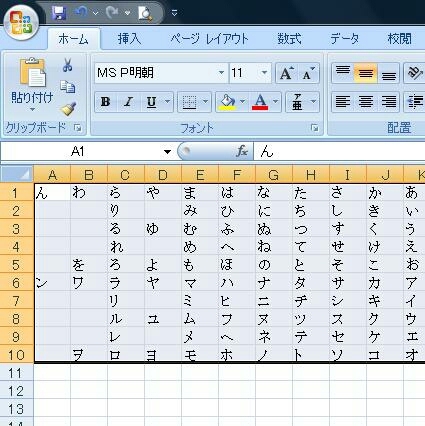
Task: Copy the selection
Action: pos(68,87)
